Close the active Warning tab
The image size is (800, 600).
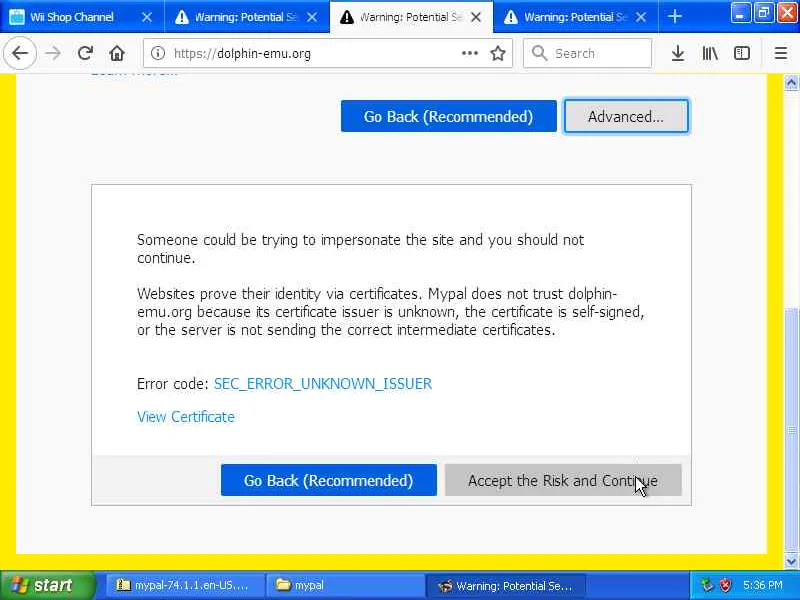476,17
